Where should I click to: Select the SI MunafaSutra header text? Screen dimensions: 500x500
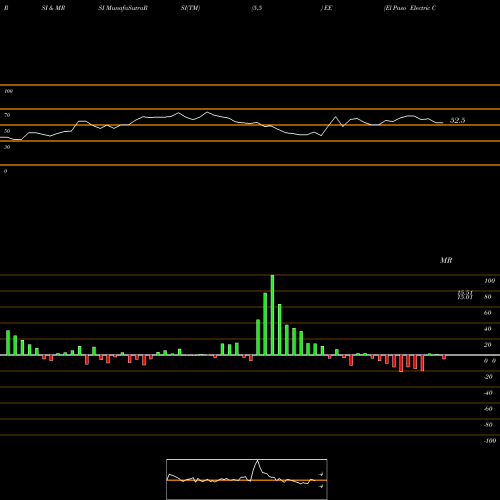123,8
